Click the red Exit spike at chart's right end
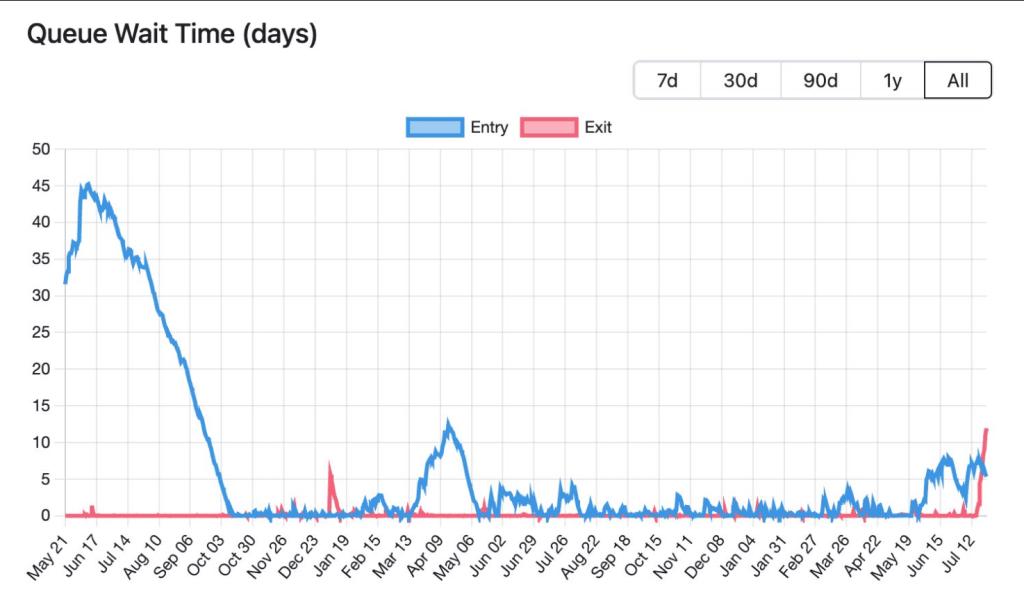The image size is (1024, 594). tap(985, 432)
